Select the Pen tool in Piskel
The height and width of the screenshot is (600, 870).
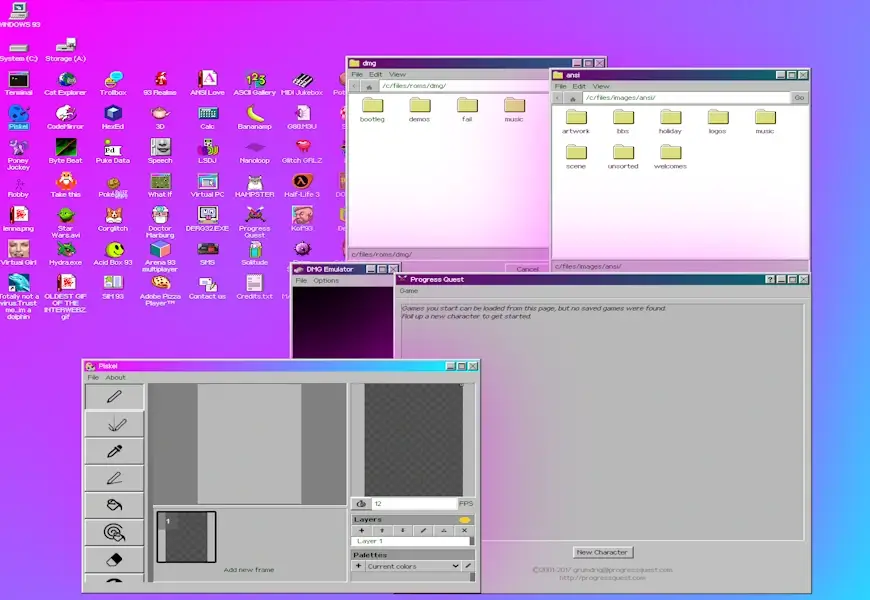(113, 397)
